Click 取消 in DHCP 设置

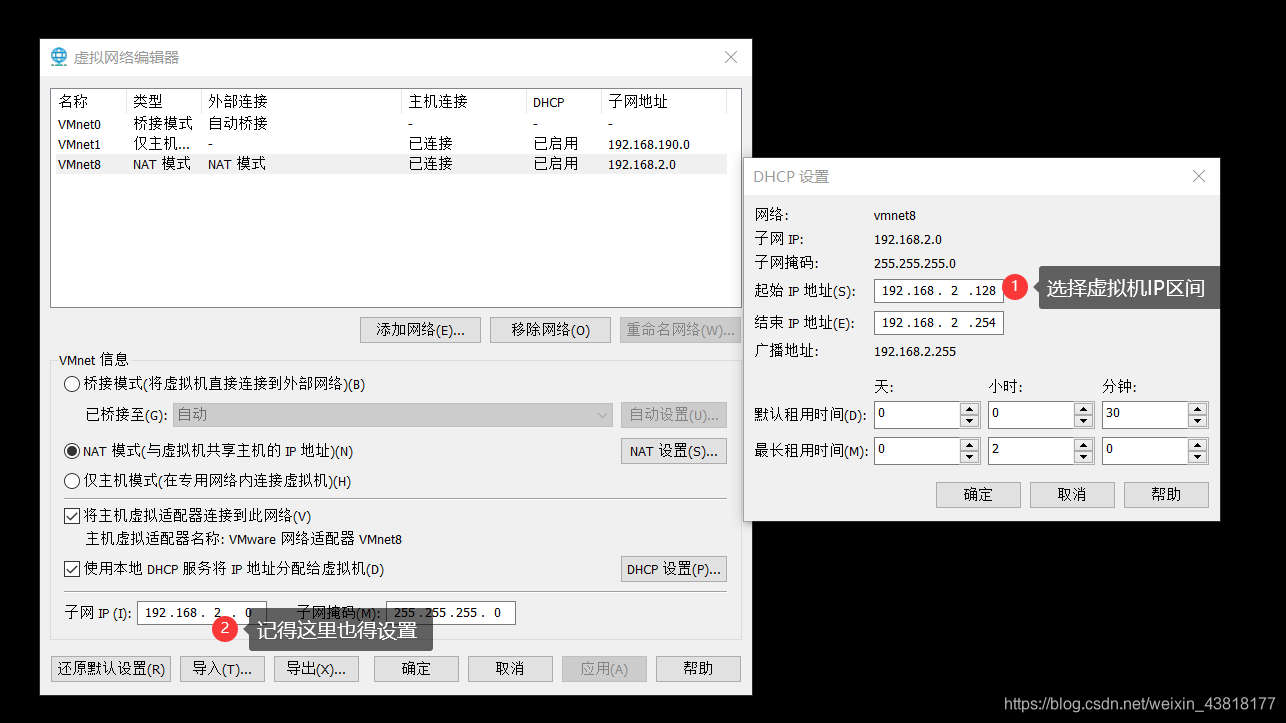(x=1072, y=495)
